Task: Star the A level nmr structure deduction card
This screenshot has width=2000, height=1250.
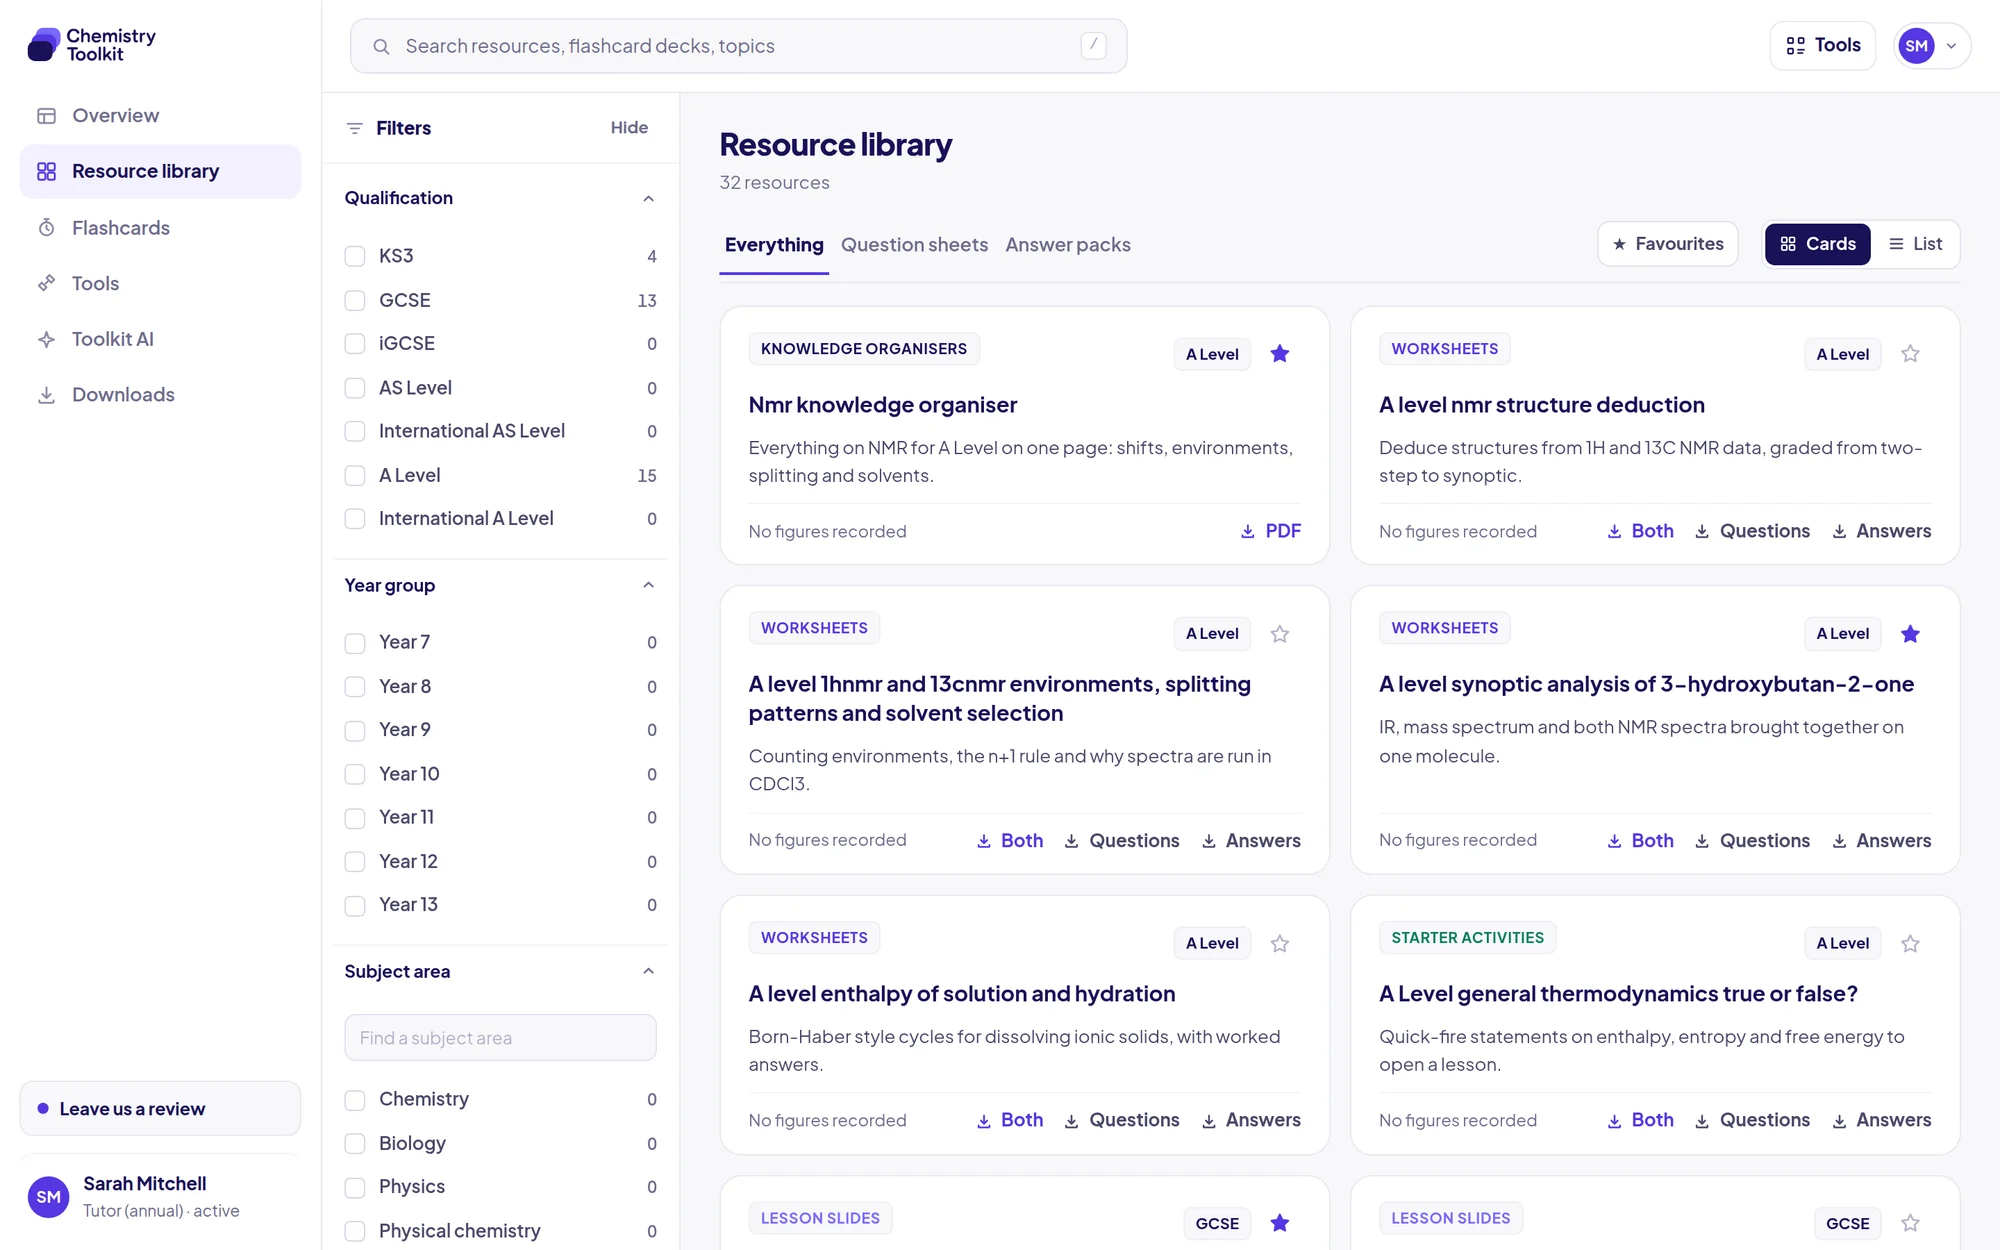Action: [x=1910, y=354]
